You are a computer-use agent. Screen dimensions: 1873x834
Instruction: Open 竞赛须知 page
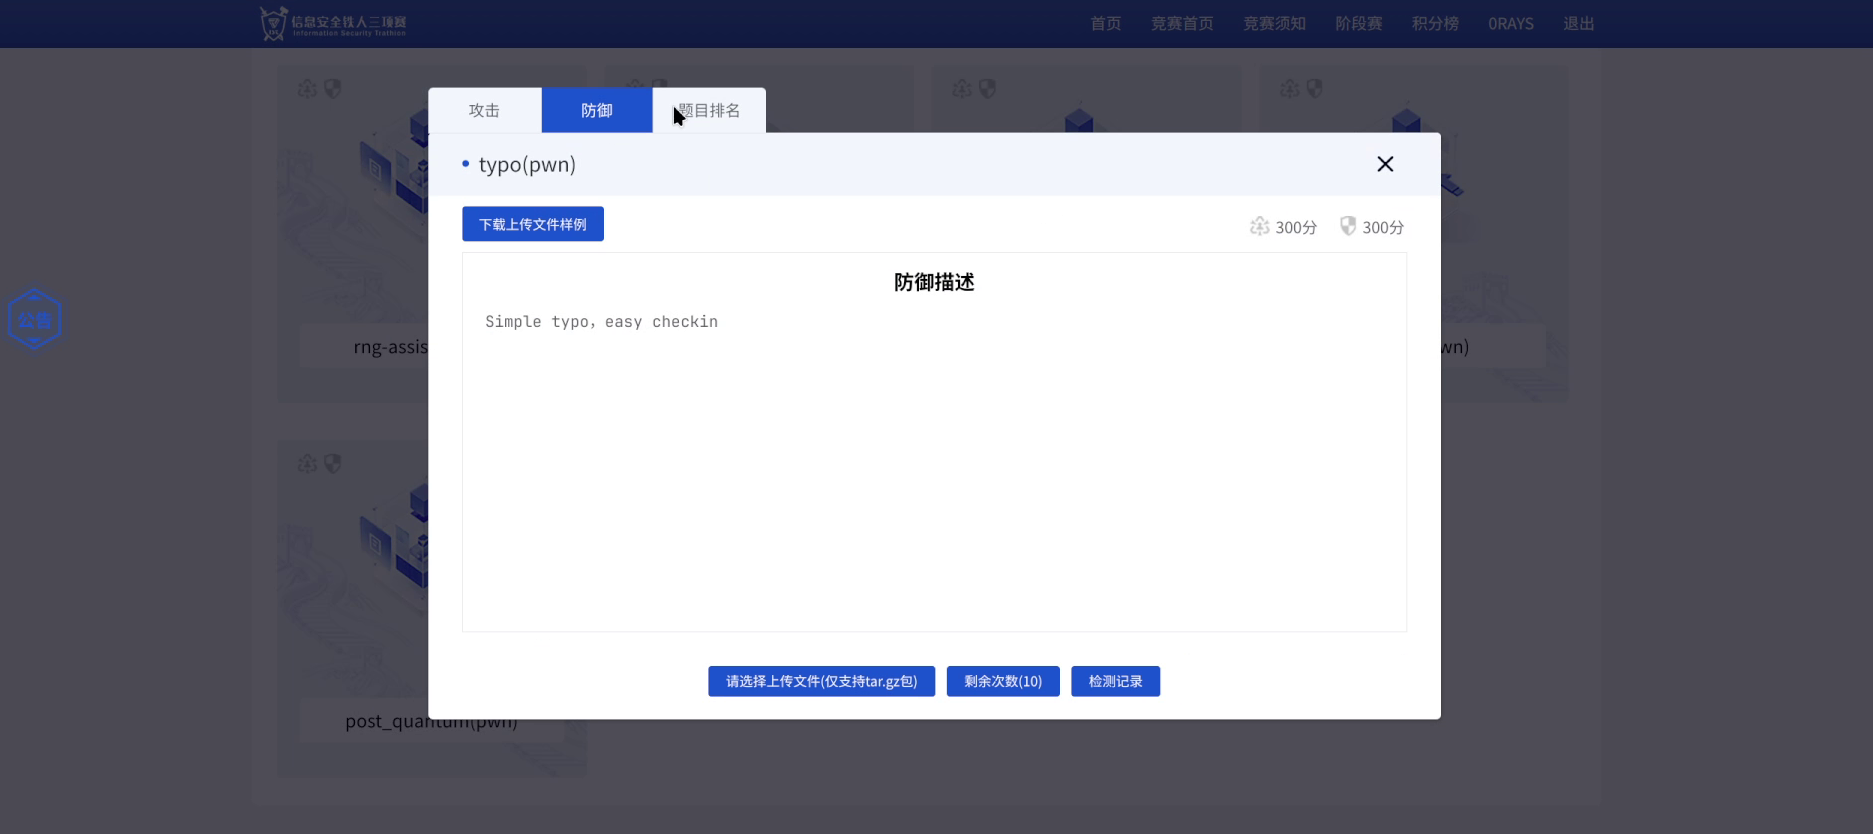(x=1274, y=24)
